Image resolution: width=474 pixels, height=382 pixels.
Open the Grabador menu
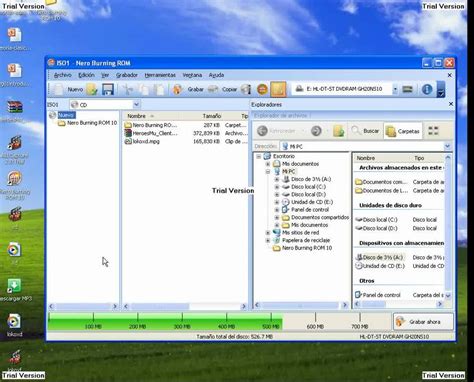[x=127, y=75]
